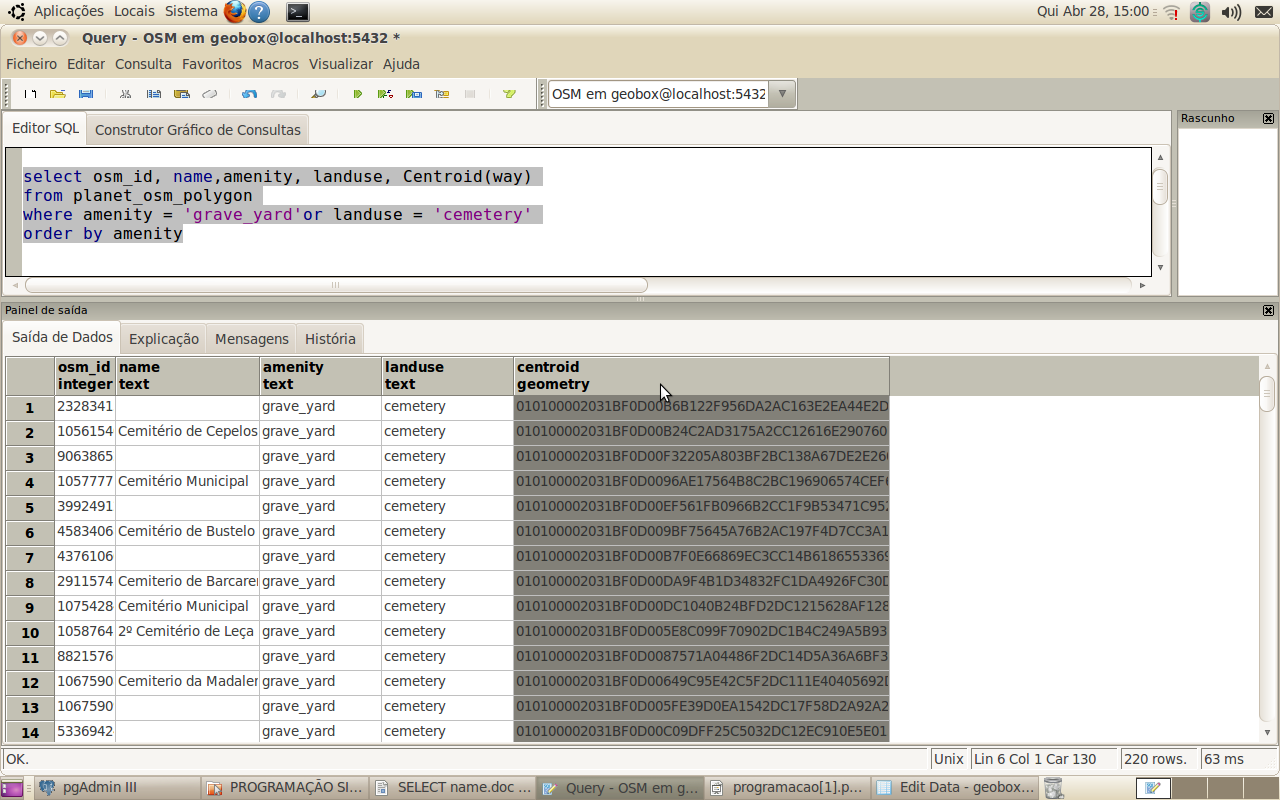Click cell '2º Cemitério de Leça'
This screenshot has width=1280, height=800.
pyautogui.click(x=188, y=631)
